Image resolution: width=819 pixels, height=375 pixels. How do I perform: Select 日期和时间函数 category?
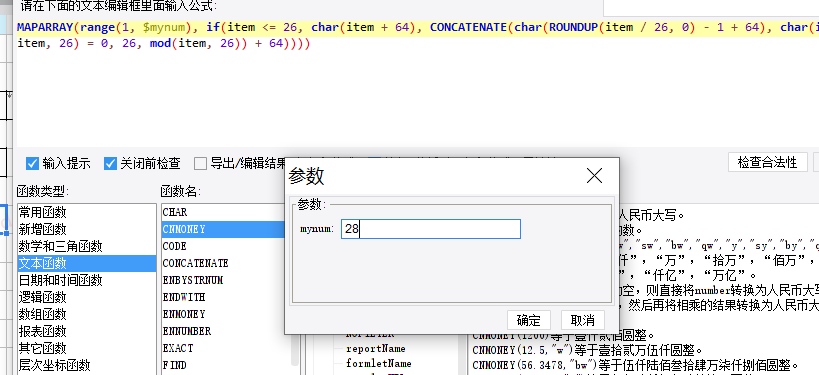pos(87,280)
